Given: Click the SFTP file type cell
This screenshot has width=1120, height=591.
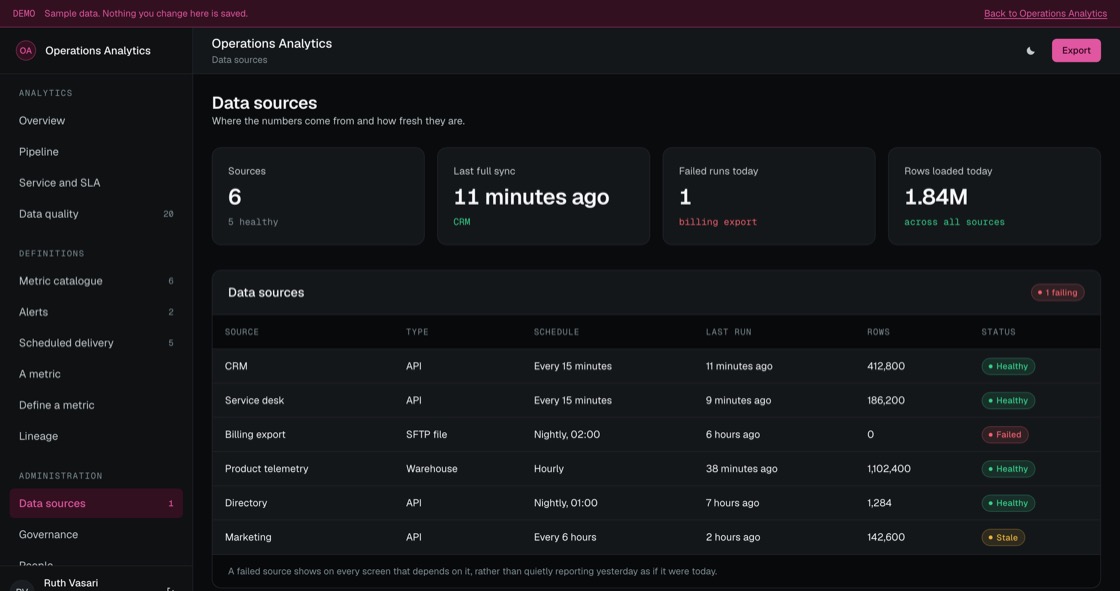Looking at the screenshot, I should (x=426, y=434).
